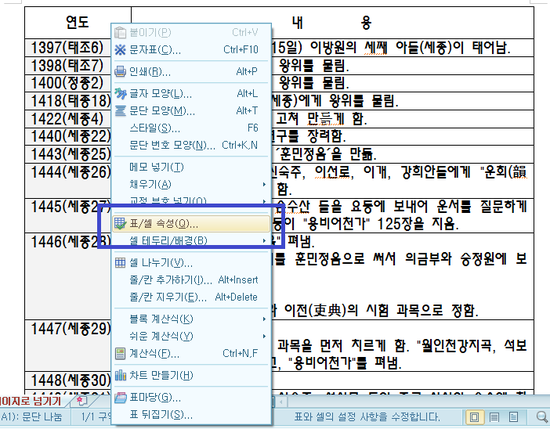Switch to first view mode status button

[x=475, y=417]
